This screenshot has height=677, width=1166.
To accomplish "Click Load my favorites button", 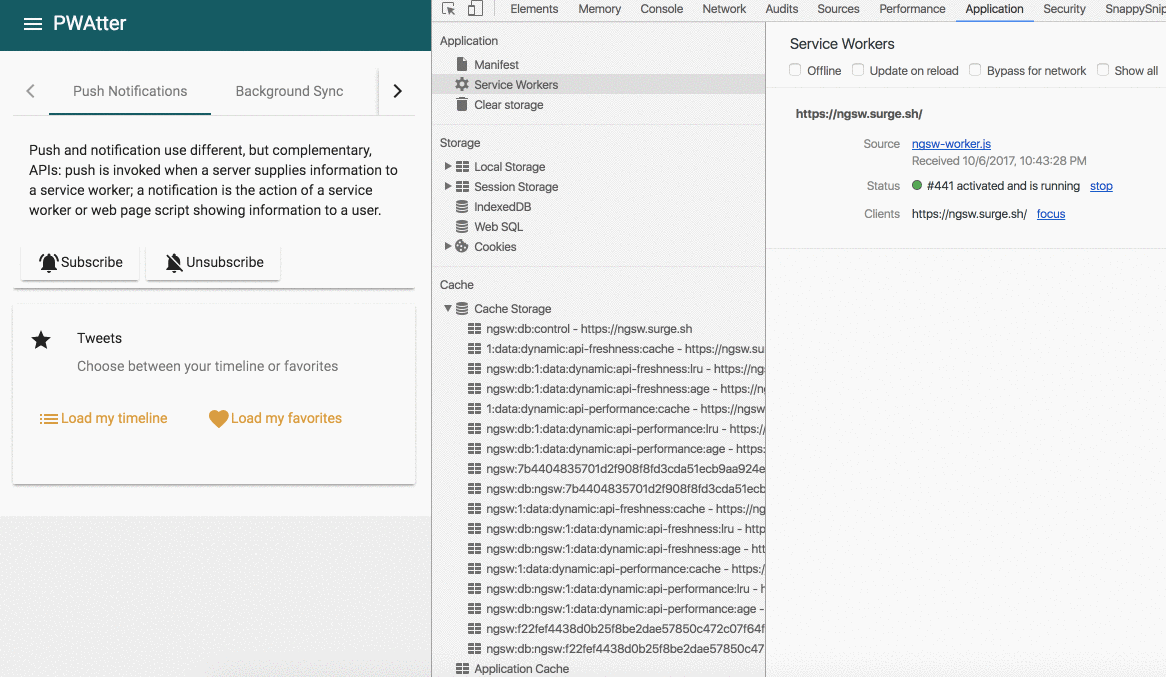I will pyautogui.click(x=275, y=419).
